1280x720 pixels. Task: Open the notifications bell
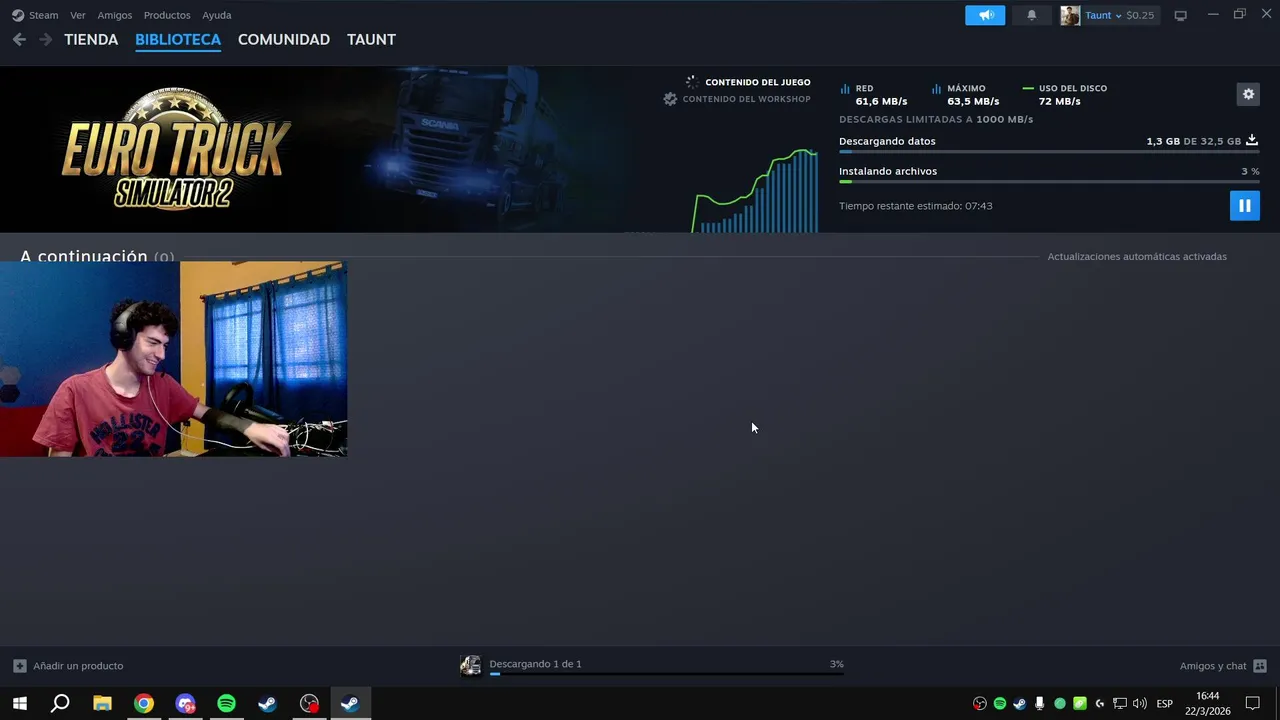tap(1032, 15)
